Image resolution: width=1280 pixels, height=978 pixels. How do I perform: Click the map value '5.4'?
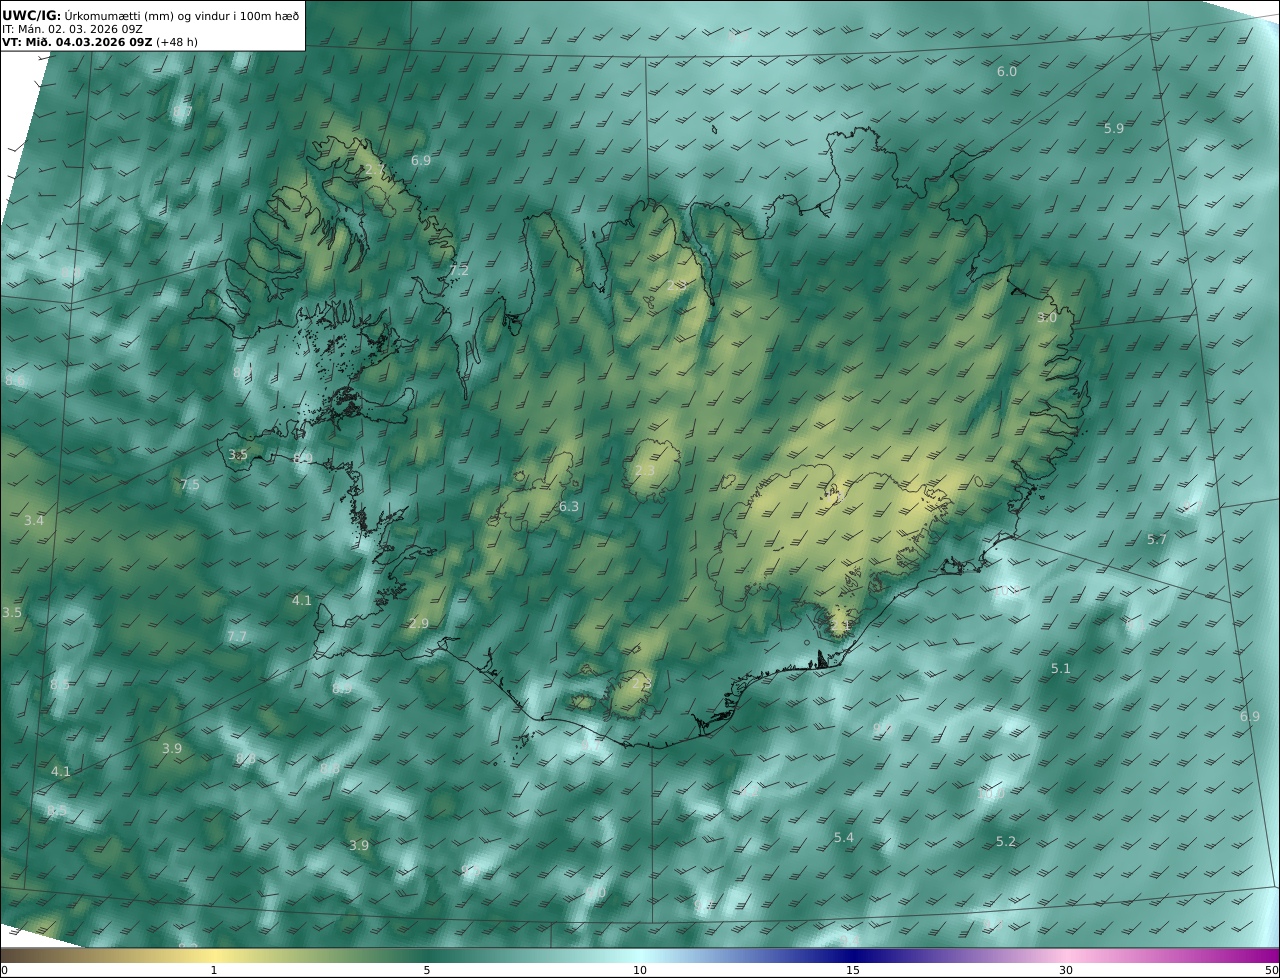pyautogui.click(x=844, y=838)
